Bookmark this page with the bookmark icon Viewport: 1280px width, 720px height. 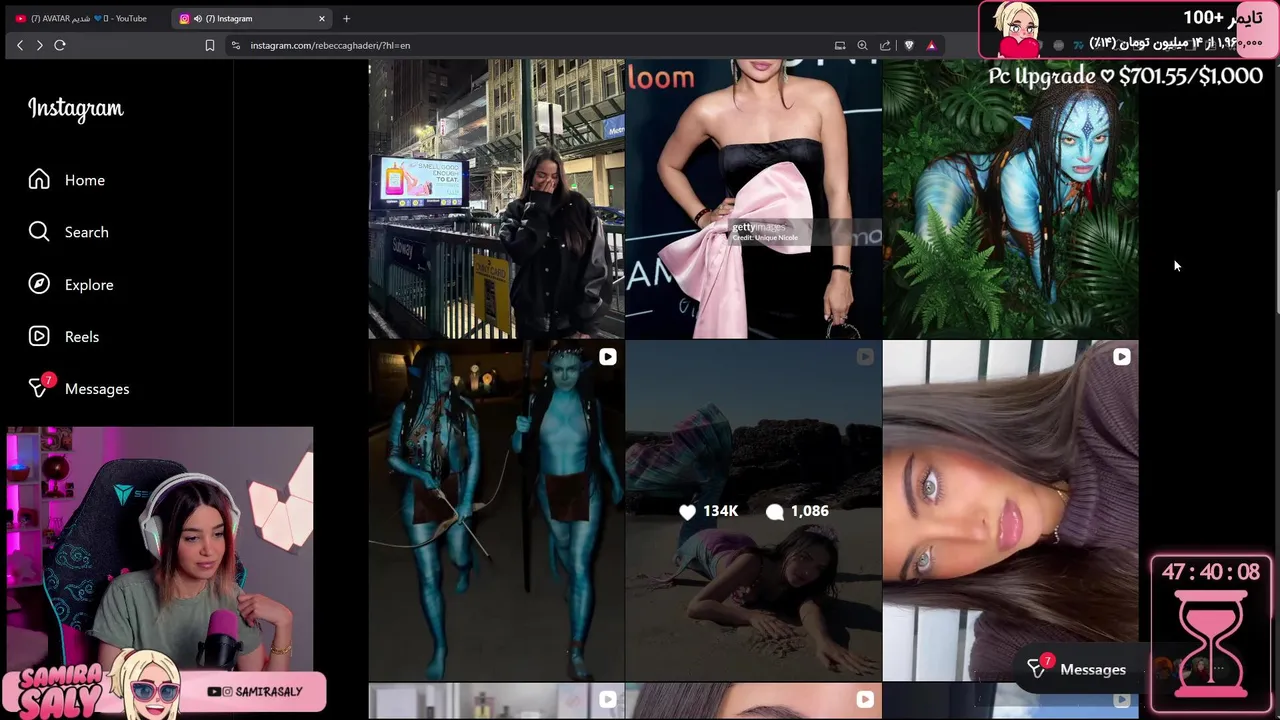pos(209,45)
